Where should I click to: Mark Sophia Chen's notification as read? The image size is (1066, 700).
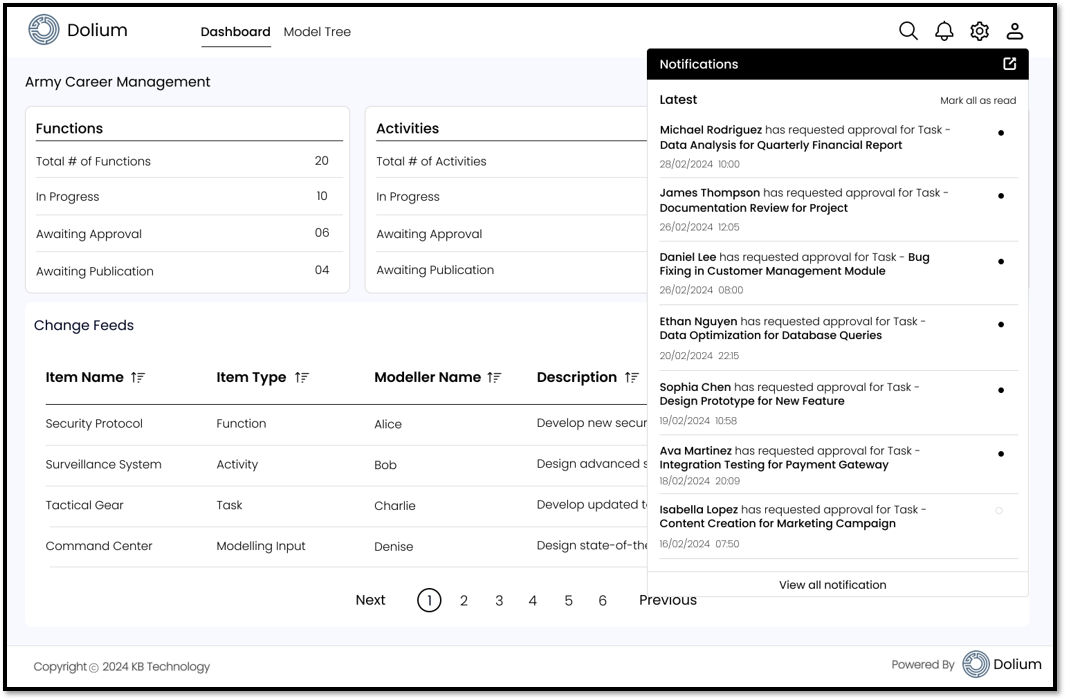[1001, 390]
